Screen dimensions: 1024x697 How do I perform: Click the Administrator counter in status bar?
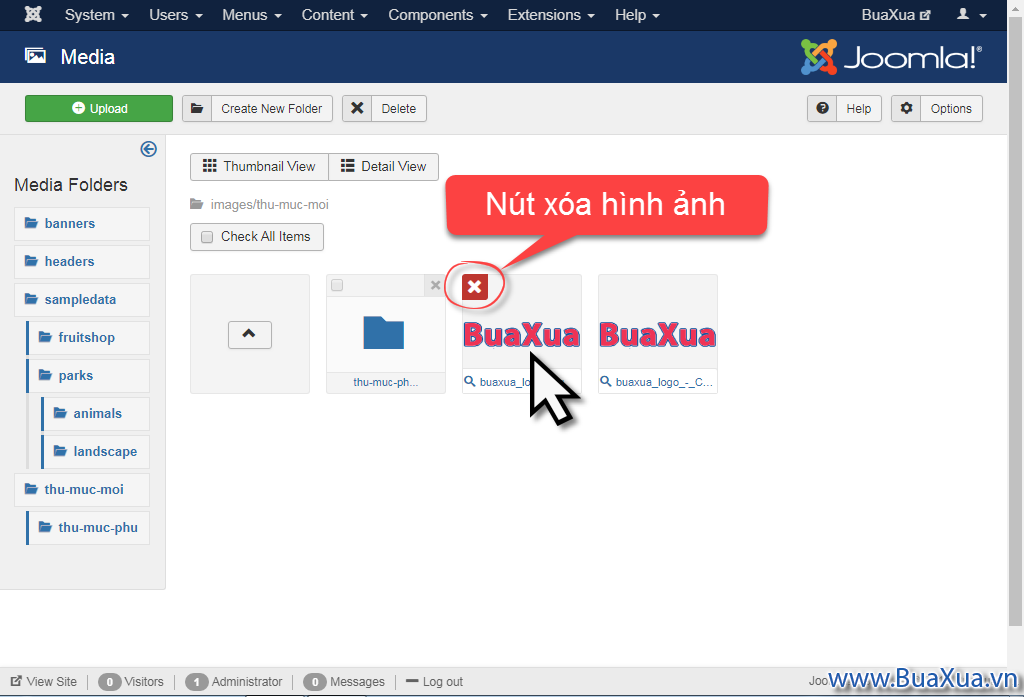(x=234, y=681)
